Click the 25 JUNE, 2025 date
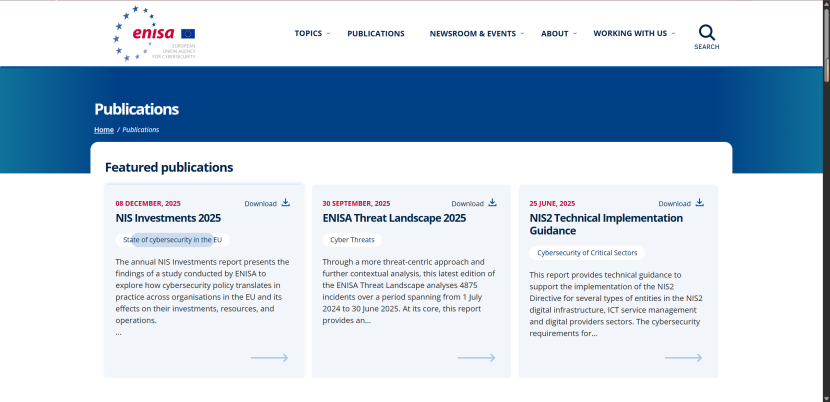 (552, 203)
